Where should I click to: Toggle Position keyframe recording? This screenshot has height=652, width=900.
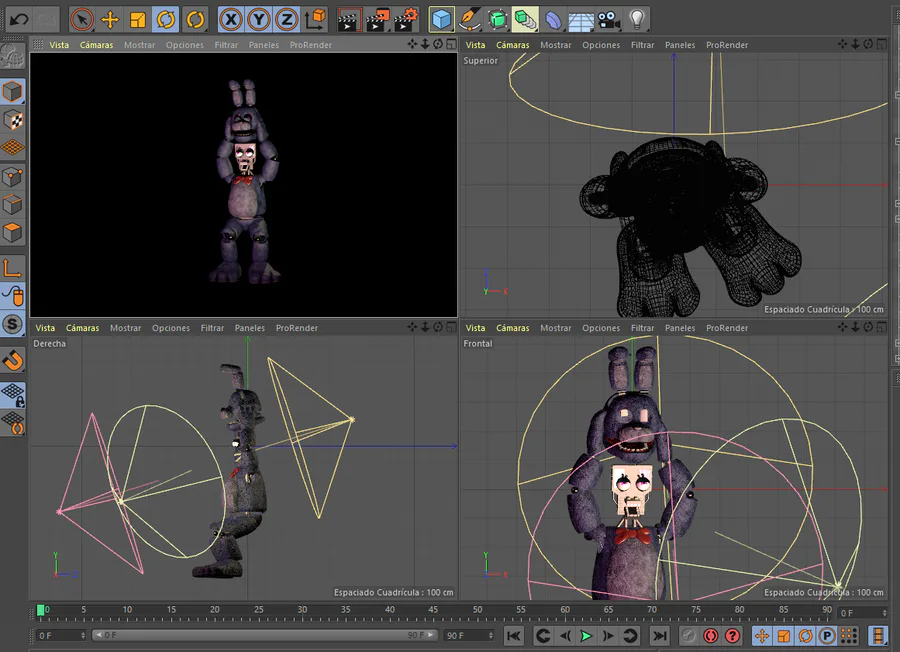(762, 635)
